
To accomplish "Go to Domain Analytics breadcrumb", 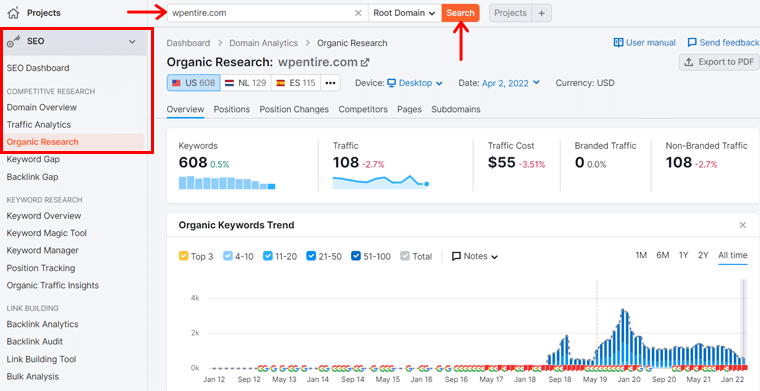I will tap(264, 43).
